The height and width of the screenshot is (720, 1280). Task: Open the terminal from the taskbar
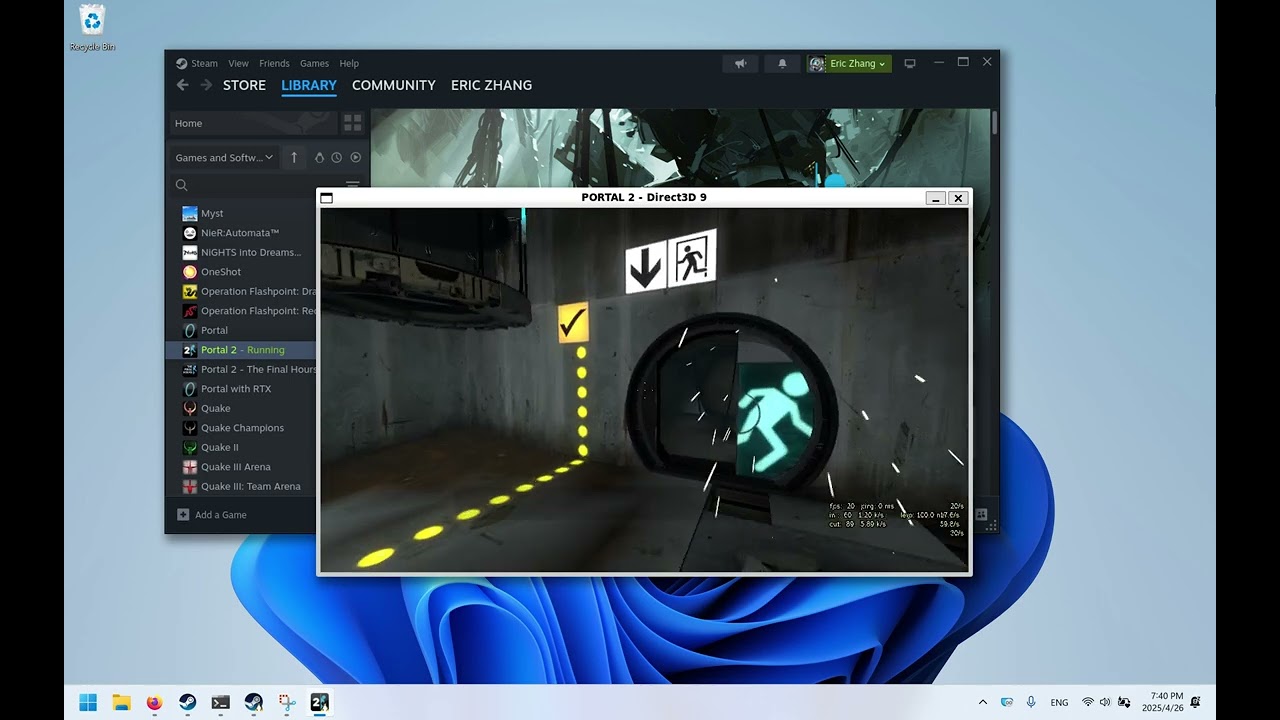pyautogui.click(x=221, y=703)
